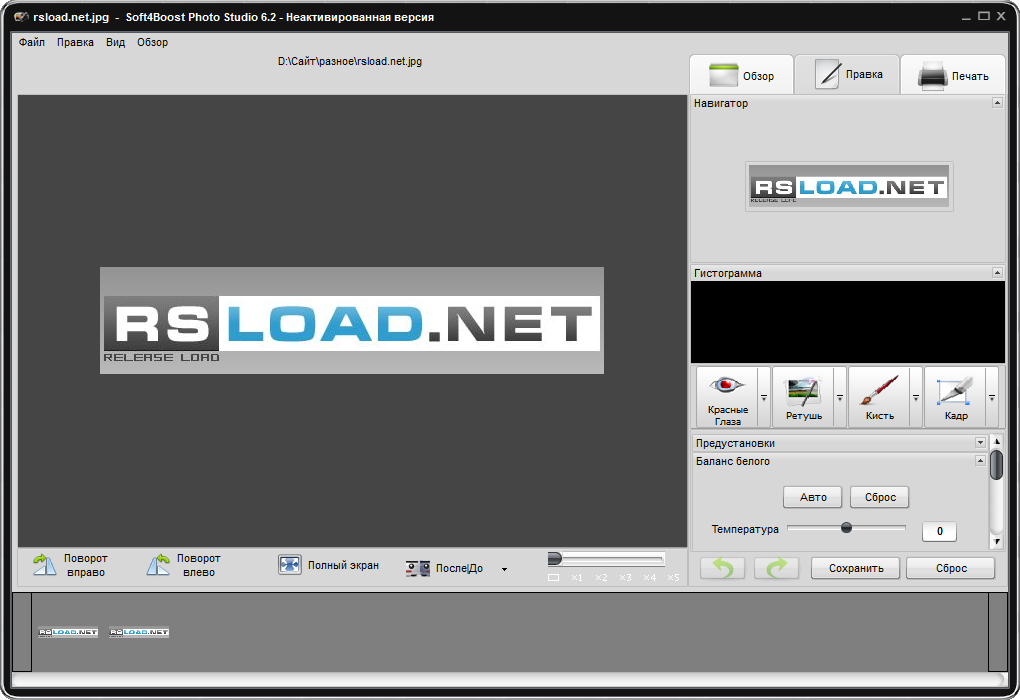Select the first filmstrip thumbnail
The width and height of the screenshot is (1020, 700).
68,632
